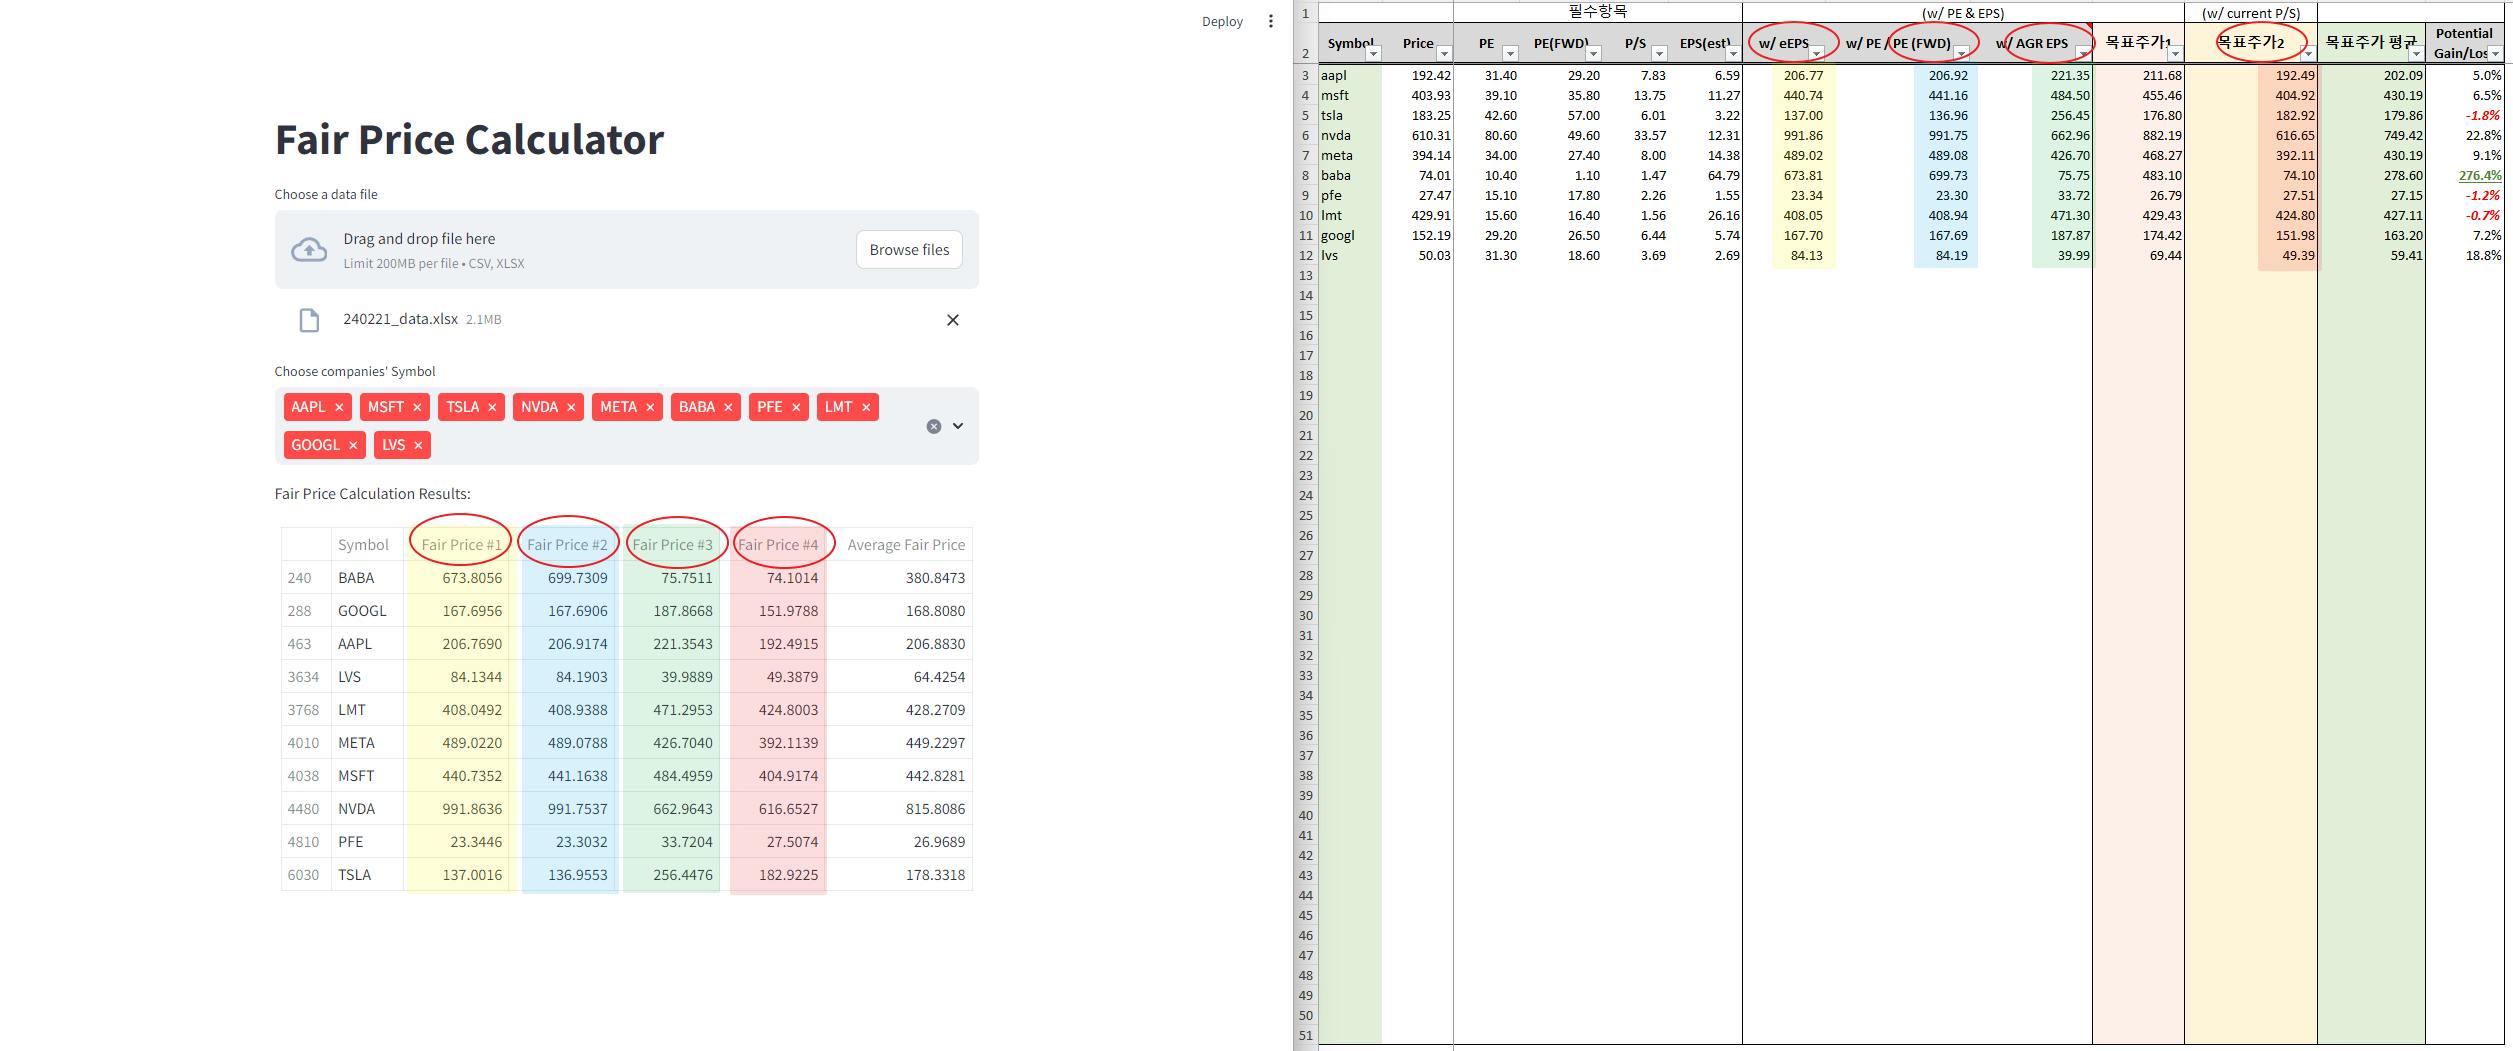
Task: Expand the companies' Symbol dropdown
Action: pyautogui.click(x=958, y=426)
